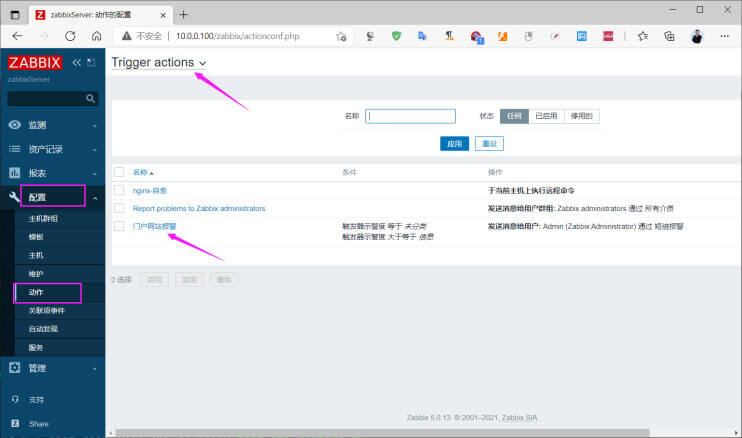
Task: Click the sidebar search magnifier icon
Action: point(90,98)
